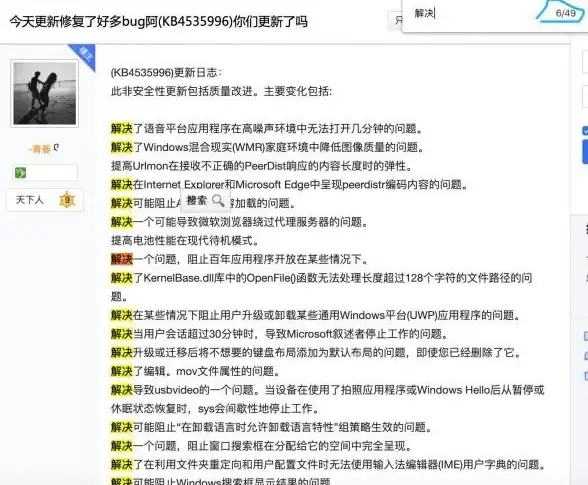Click the line about 卸载语言特性 组策略
The width and height of the screenshot is (588, 485).
click(x=272, y=427)
